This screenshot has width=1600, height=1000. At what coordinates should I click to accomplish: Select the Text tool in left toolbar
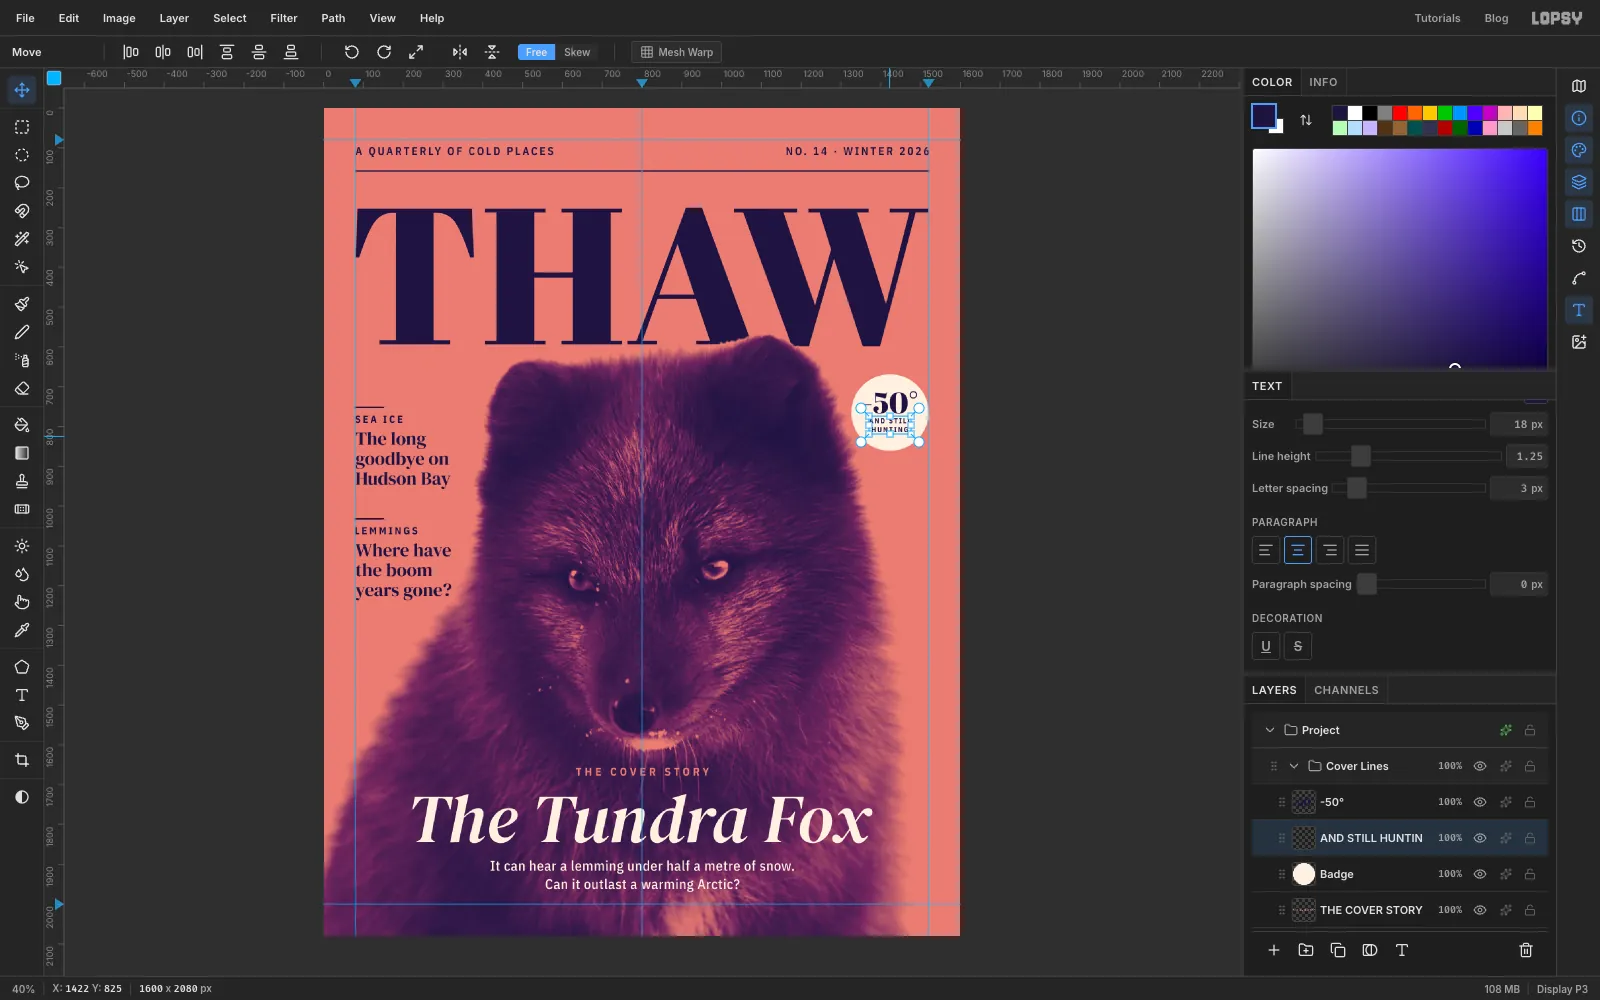pyautogui.click(x=22, y=695)
